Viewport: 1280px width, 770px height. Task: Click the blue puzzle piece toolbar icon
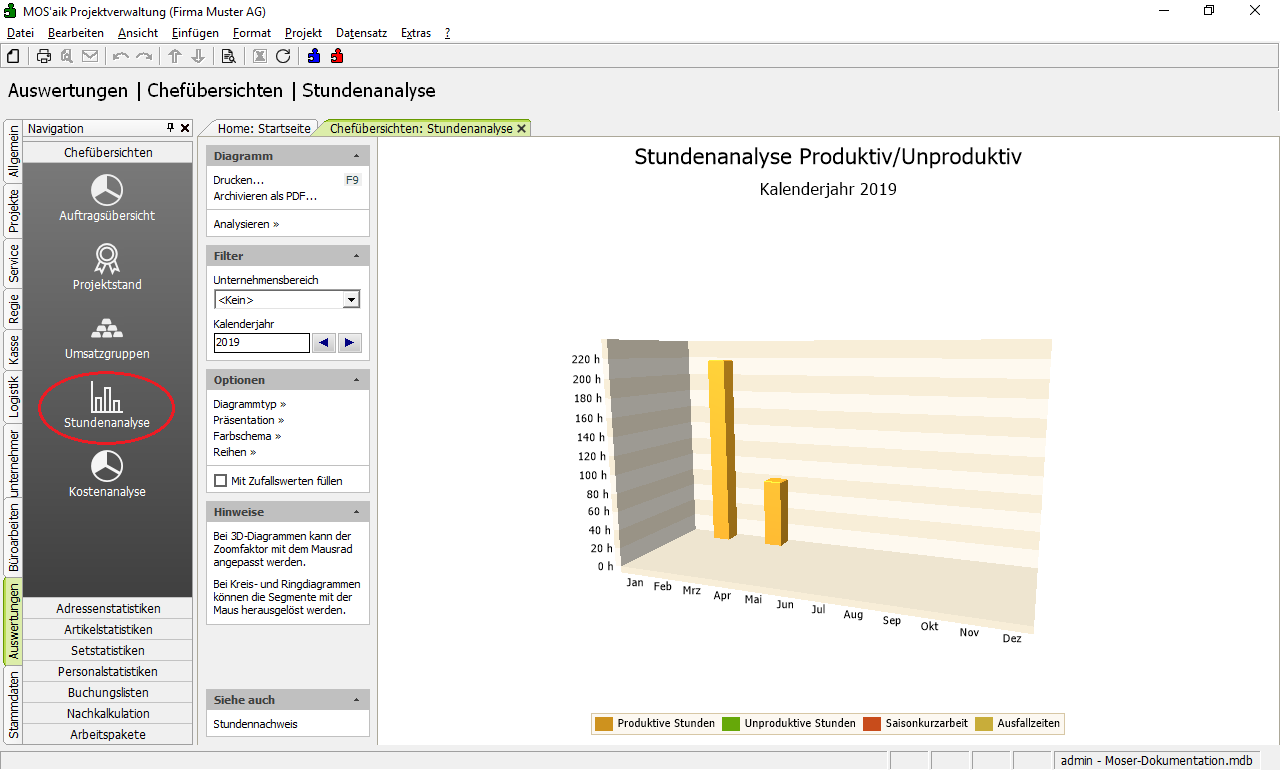tap(314, 56)
